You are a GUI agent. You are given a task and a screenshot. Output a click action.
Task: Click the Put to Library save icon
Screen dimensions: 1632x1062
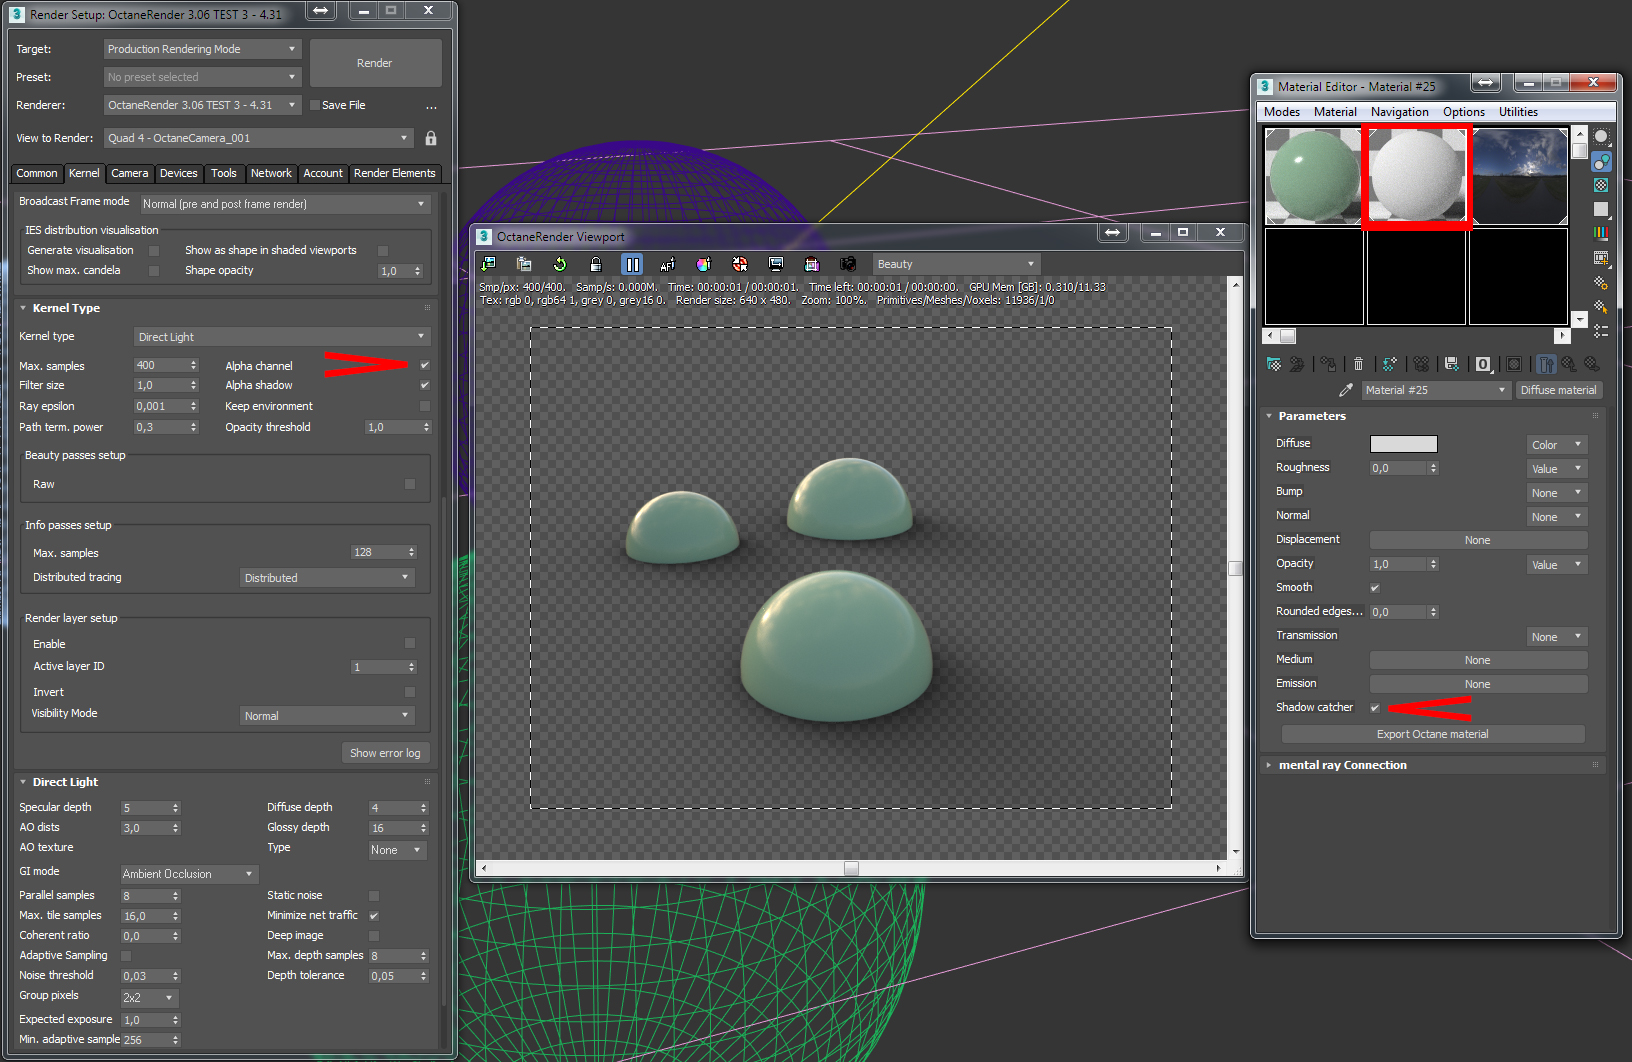click(1452, 364)
